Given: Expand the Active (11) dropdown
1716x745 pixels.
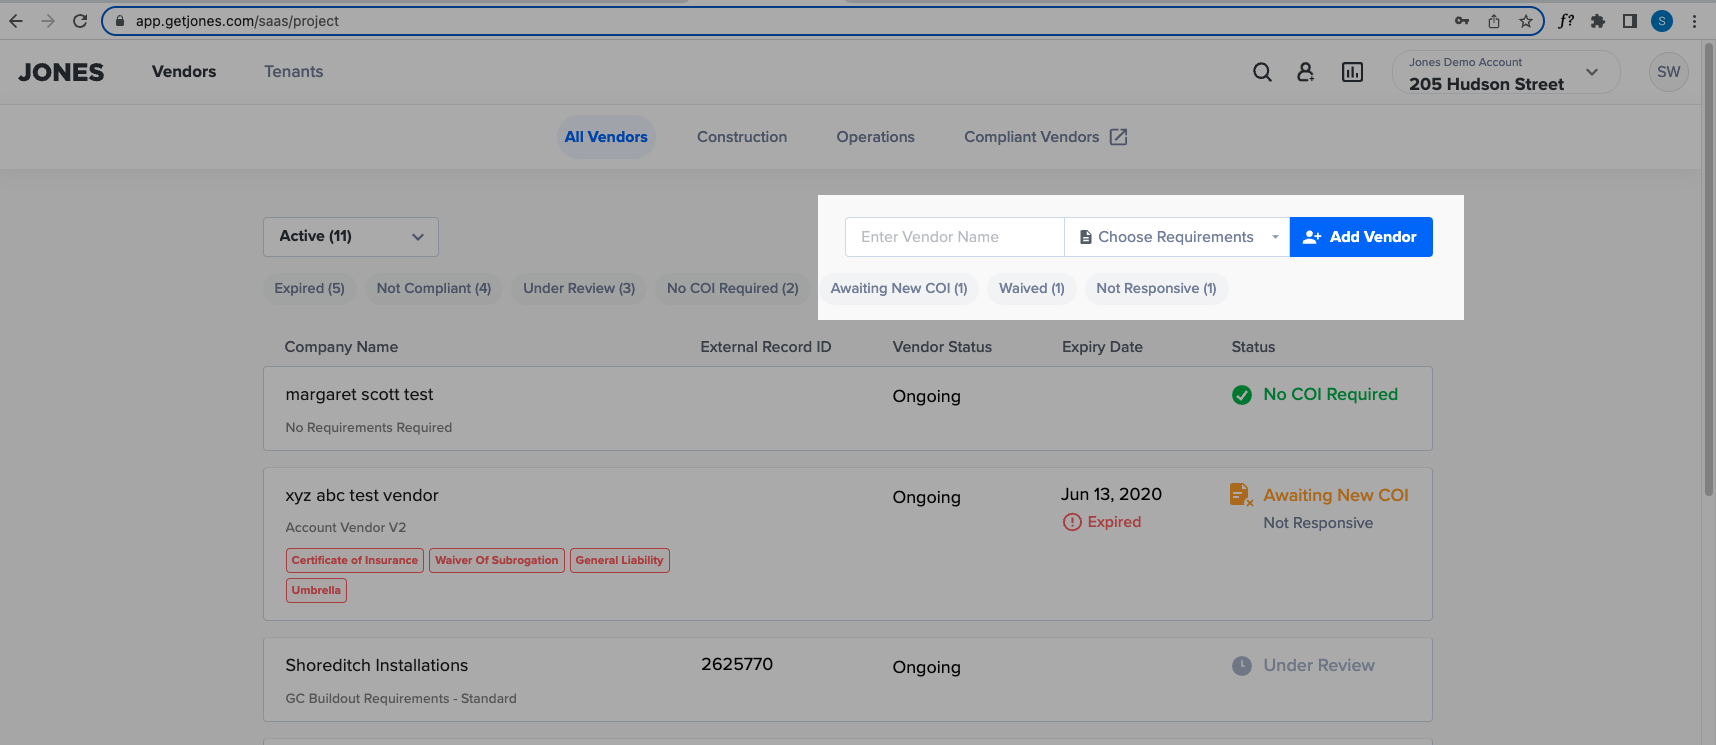Looking at the screenshot, I should pyautogui.click(x=350, y=237).
